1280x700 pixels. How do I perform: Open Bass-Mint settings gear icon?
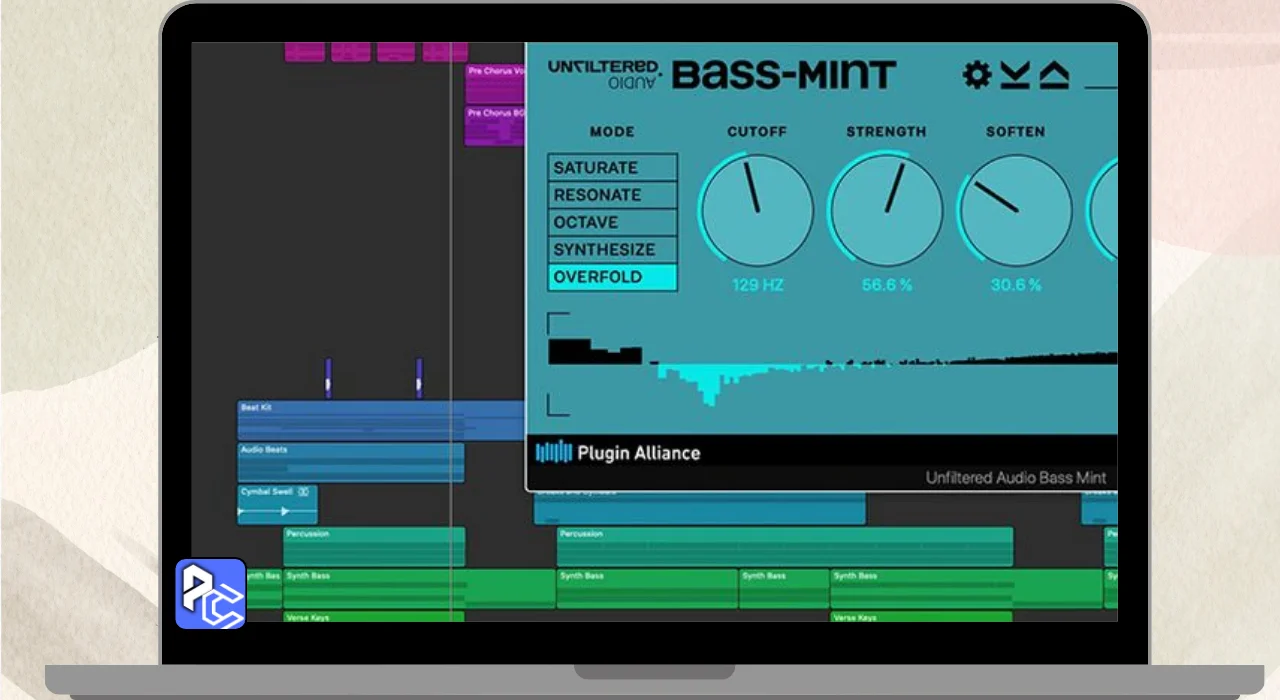click(976, 75)
